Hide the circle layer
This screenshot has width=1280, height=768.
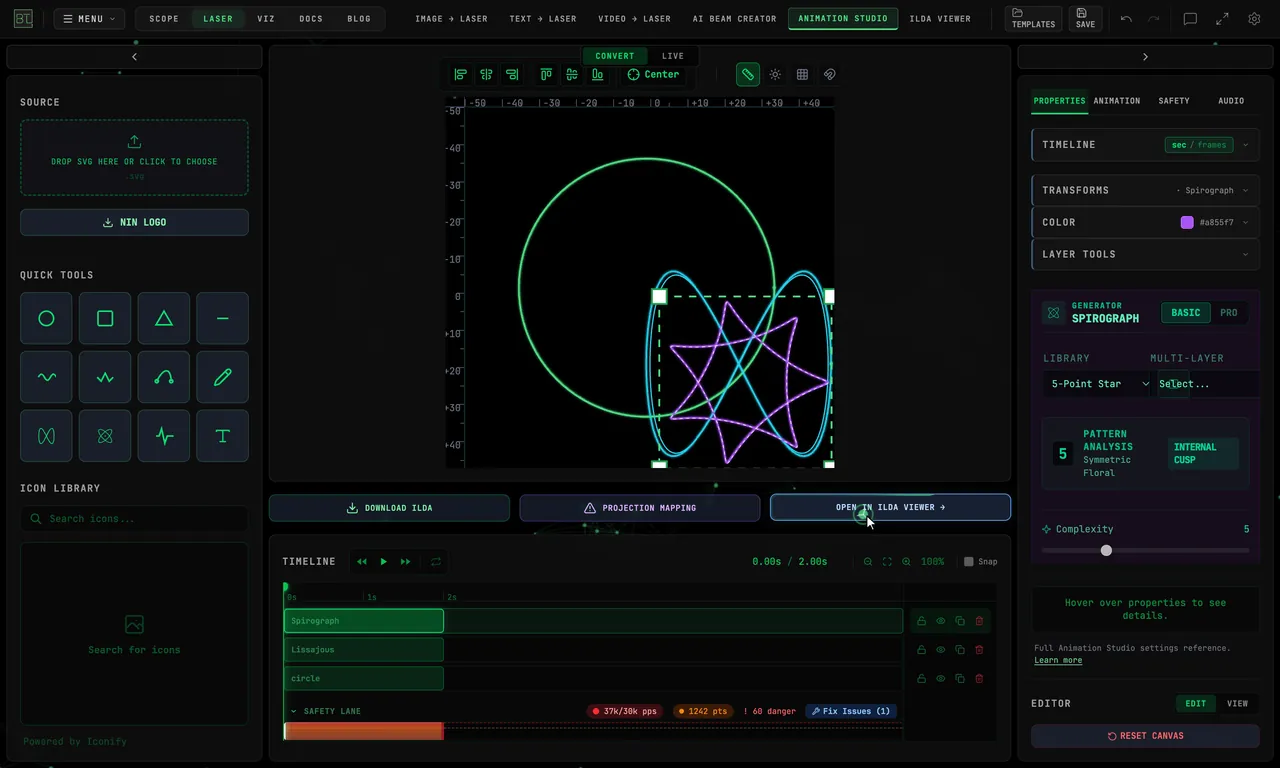click(941, 679)
